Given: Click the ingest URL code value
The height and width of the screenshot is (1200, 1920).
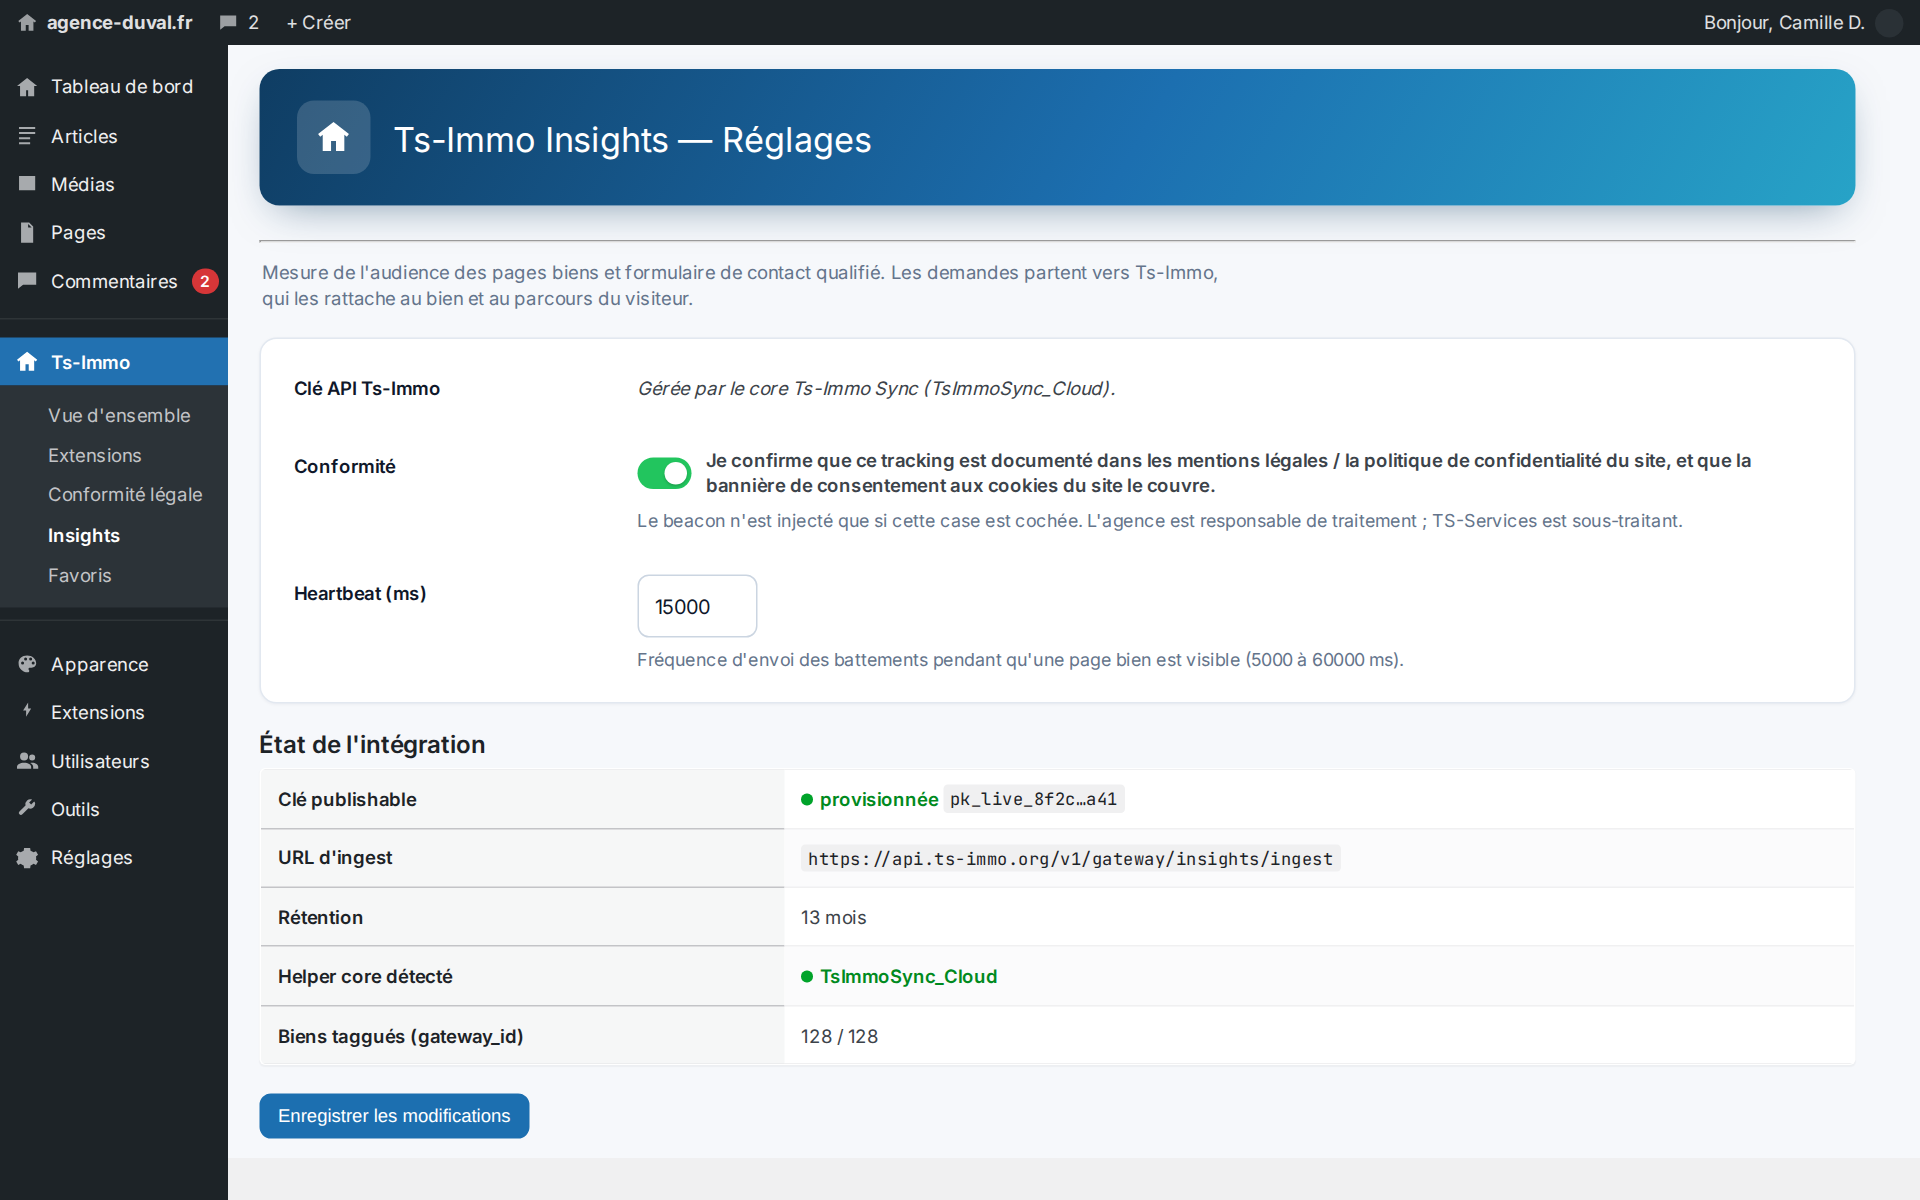Looking at the screenshot, I should point(1070,858).
